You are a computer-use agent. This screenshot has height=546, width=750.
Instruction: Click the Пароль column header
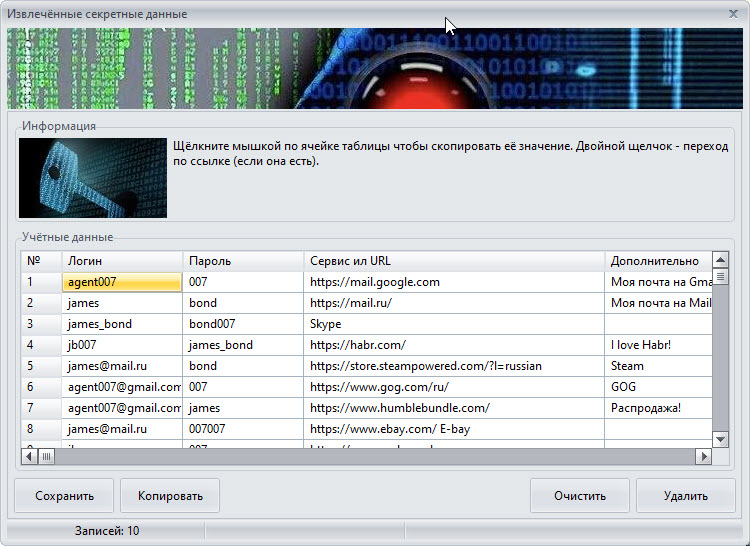point(243,261)
